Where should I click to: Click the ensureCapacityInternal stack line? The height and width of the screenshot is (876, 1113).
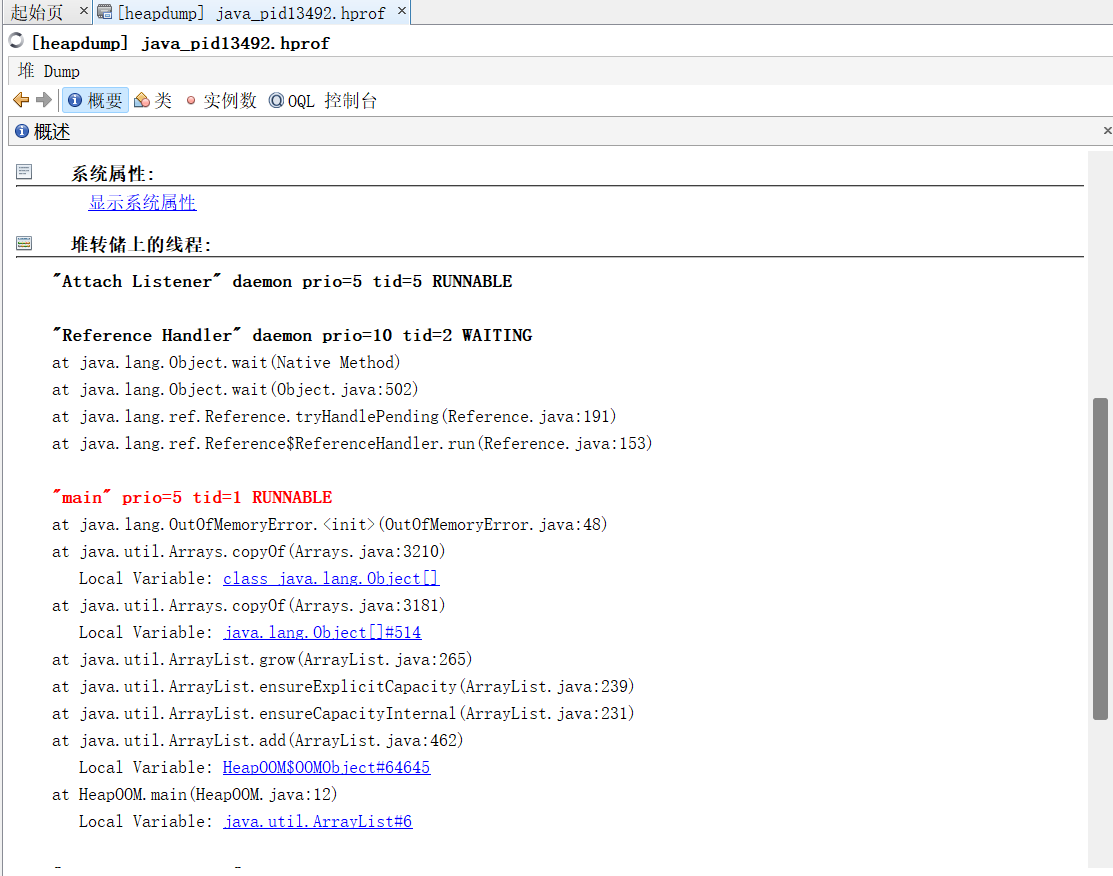click(343, 713)
